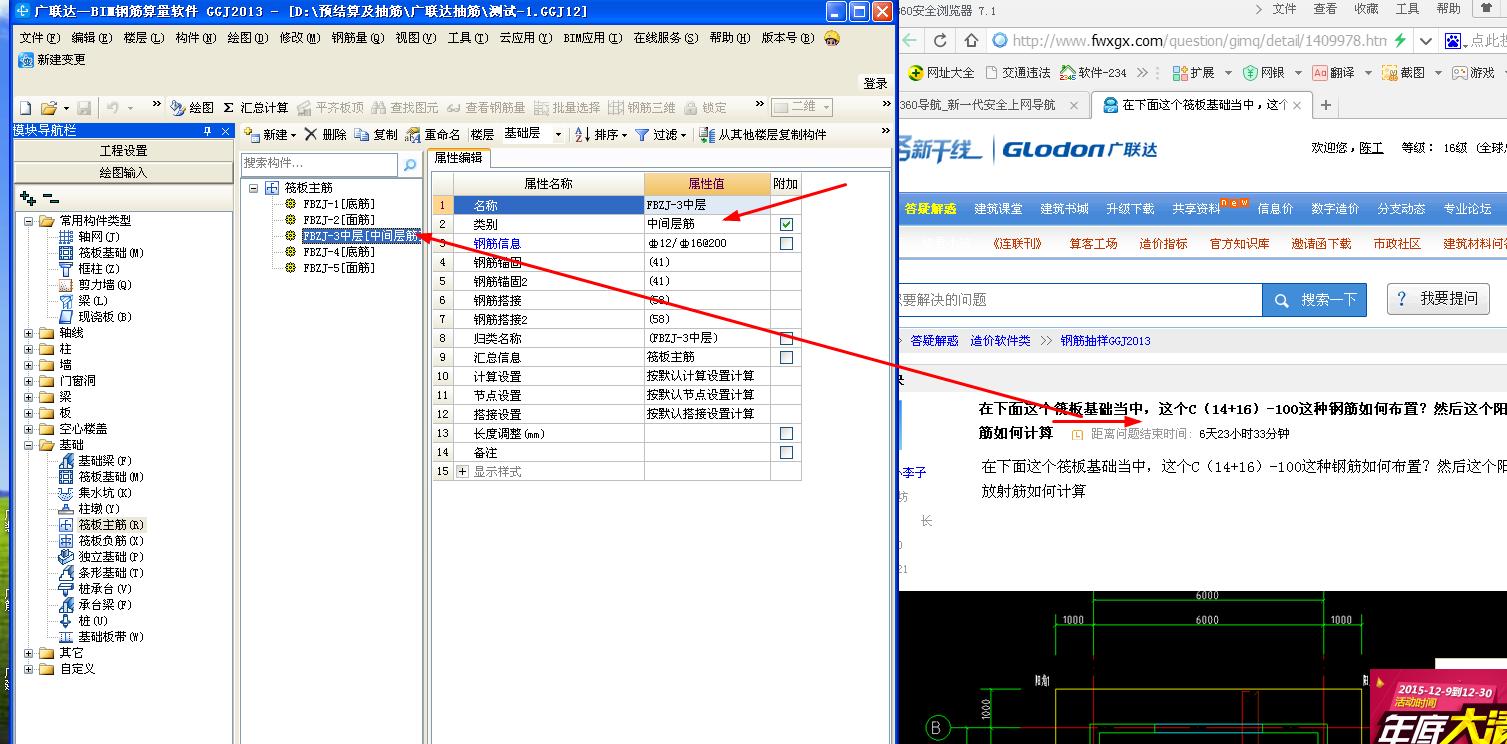
Task: Open 新建 dropdown arrow
Action: 294,135
